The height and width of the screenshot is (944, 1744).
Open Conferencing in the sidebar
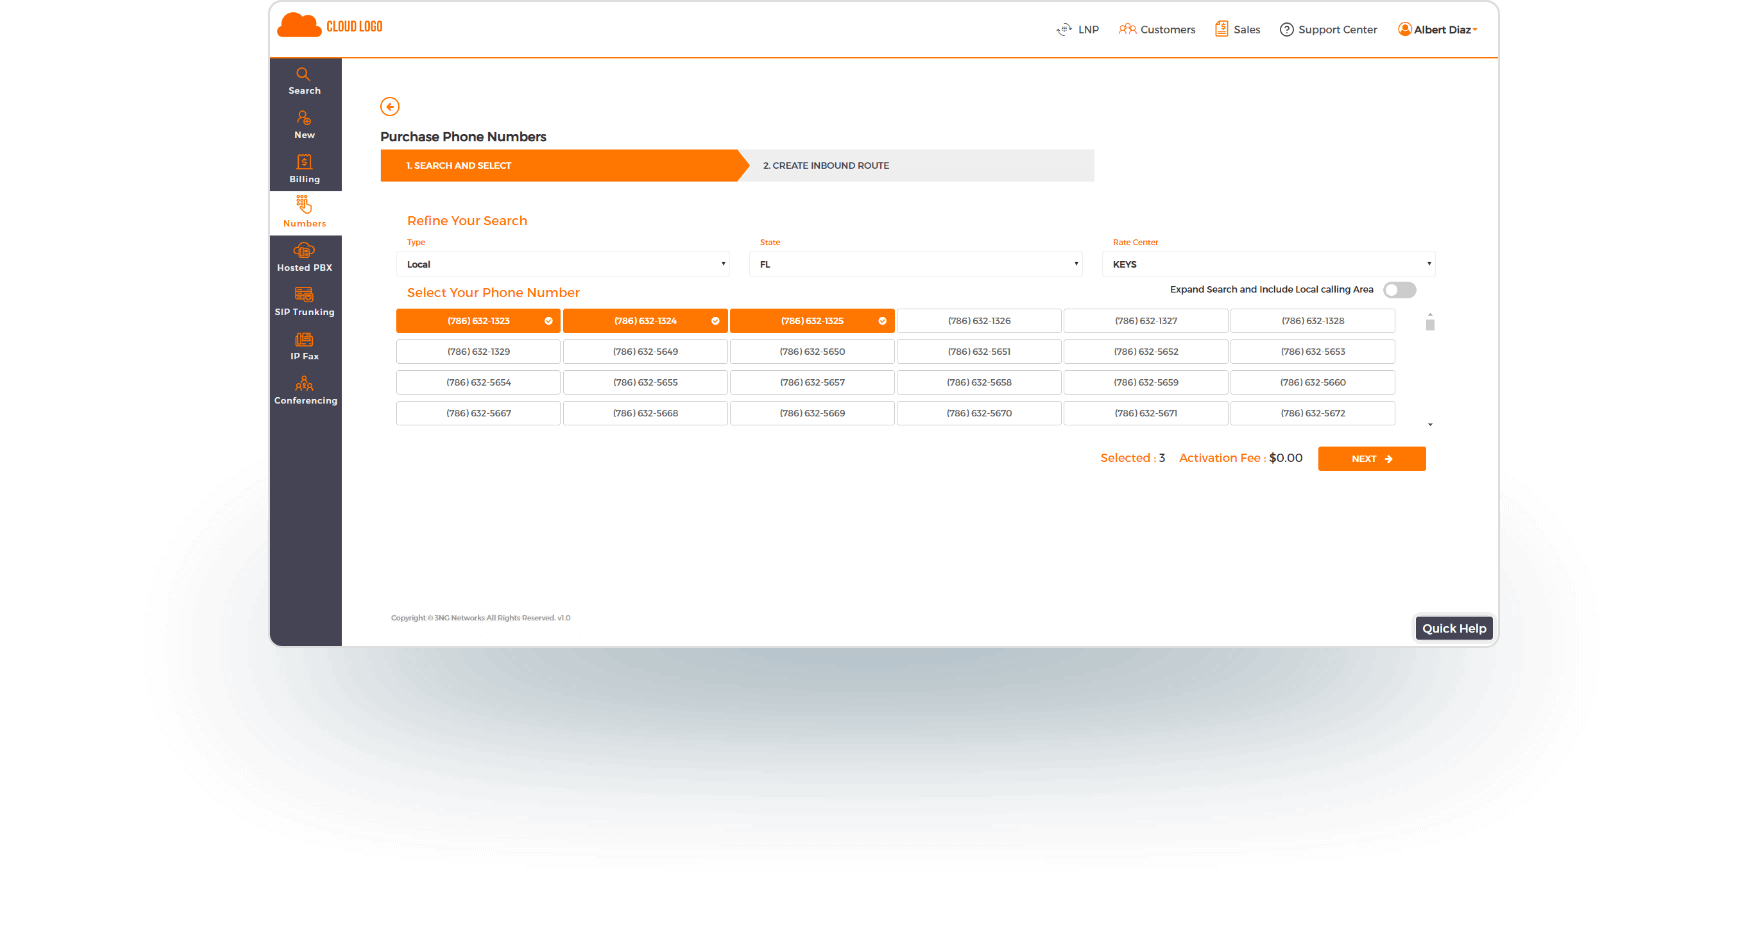pyautogui.click(x=305, y=390)
